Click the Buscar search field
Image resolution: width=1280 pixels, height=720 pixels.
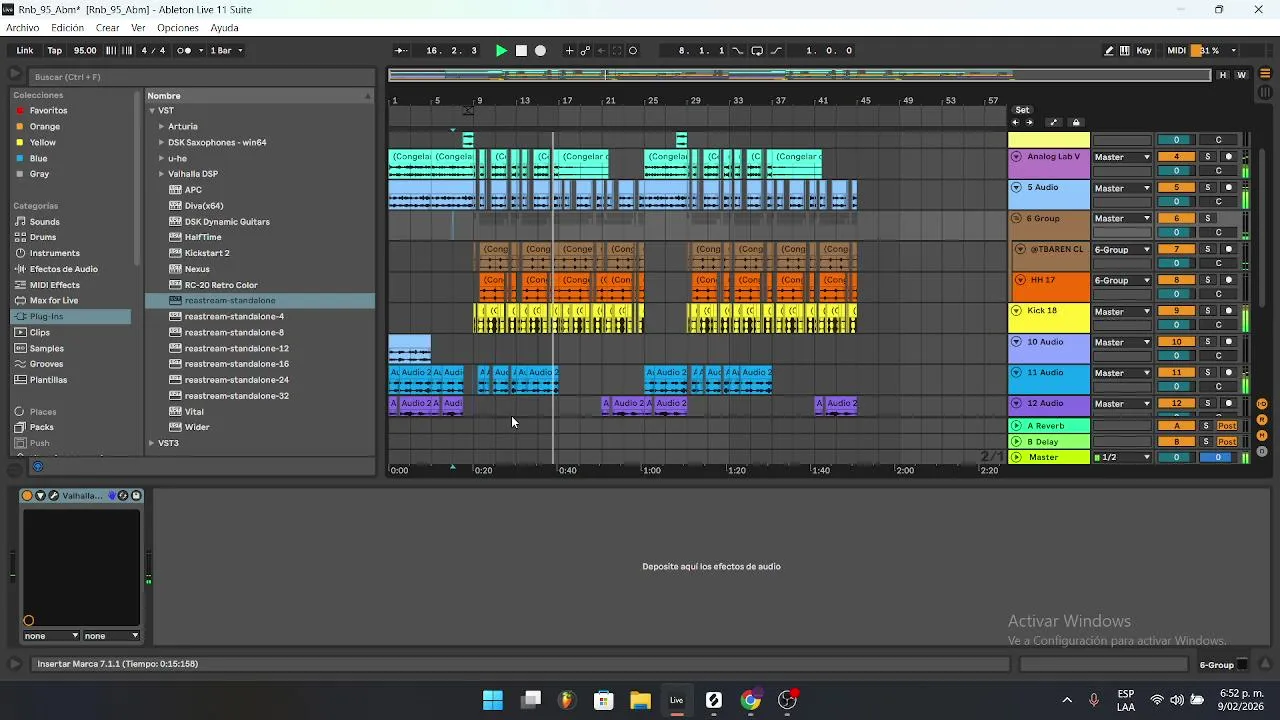tap(200, 77)
